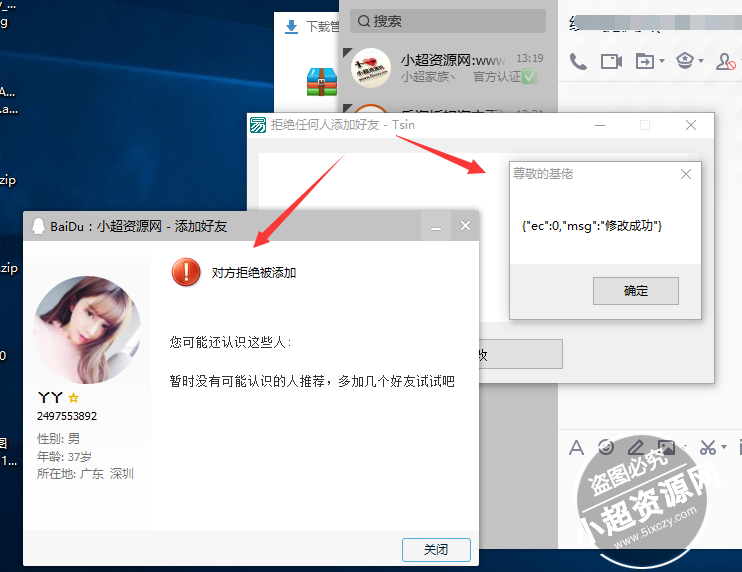Click the 搜索 search field in QQ
Image resolution: width=742 pixels, height=572 pixels.
[x=448, y=21]
